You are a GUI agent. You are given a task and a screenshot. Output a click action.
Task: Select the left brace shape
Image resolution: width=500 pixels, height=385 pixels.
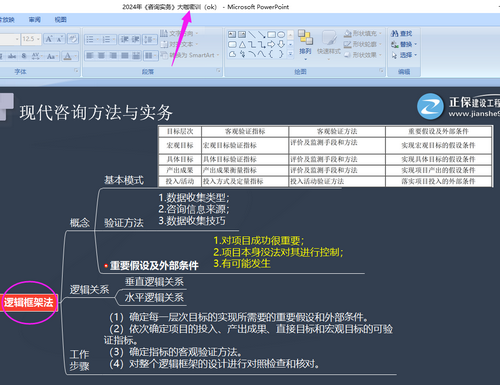click(x=271, y=54)
